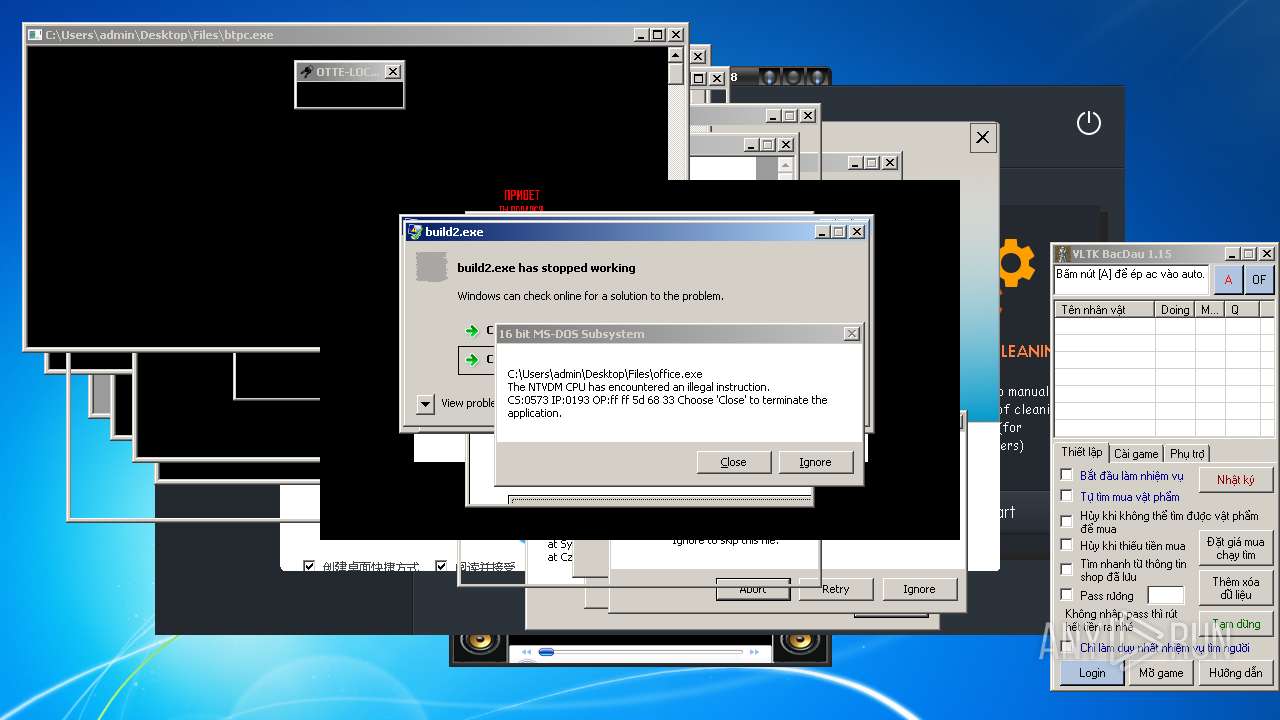
Task: Click first round orb button on player top bar
Action: point(769,77)
